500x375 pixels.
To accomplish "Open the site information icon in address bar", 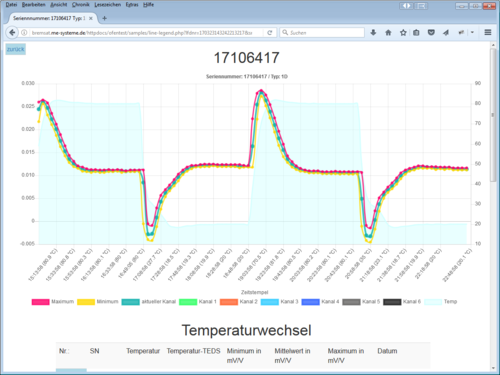I will [24, 33].
